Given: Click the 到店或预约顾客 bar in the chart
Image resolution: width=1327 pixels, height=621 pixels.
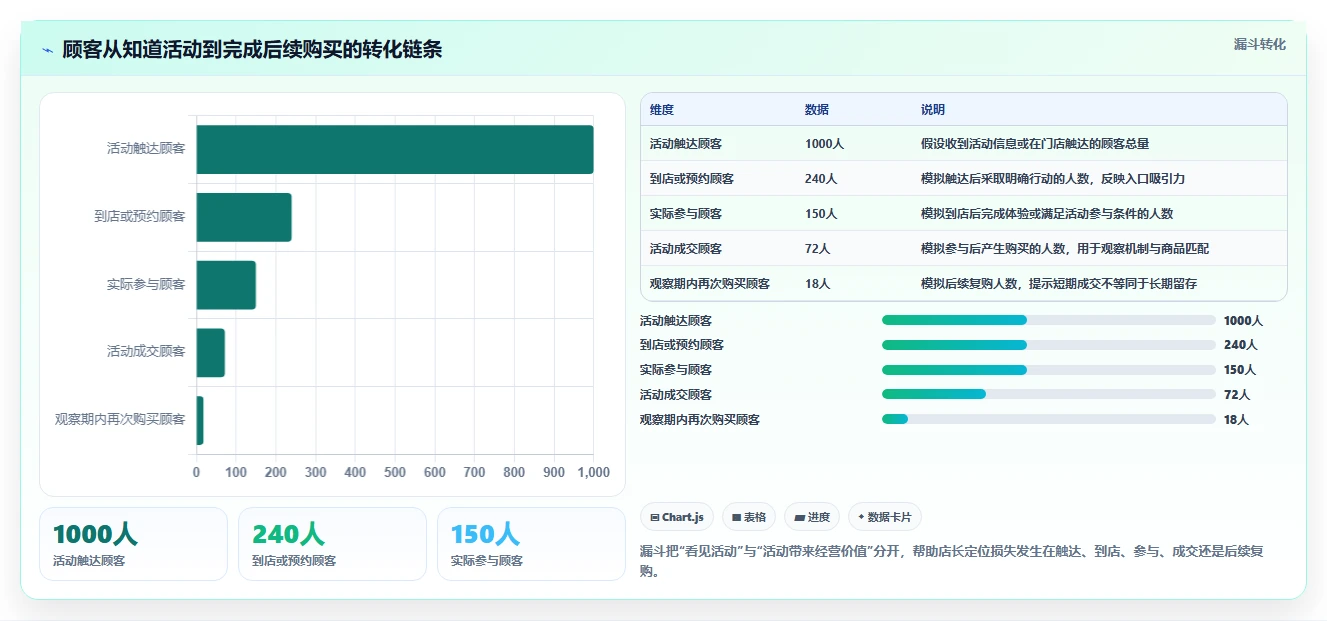Looking at the screenshot, I should point(244,217).
